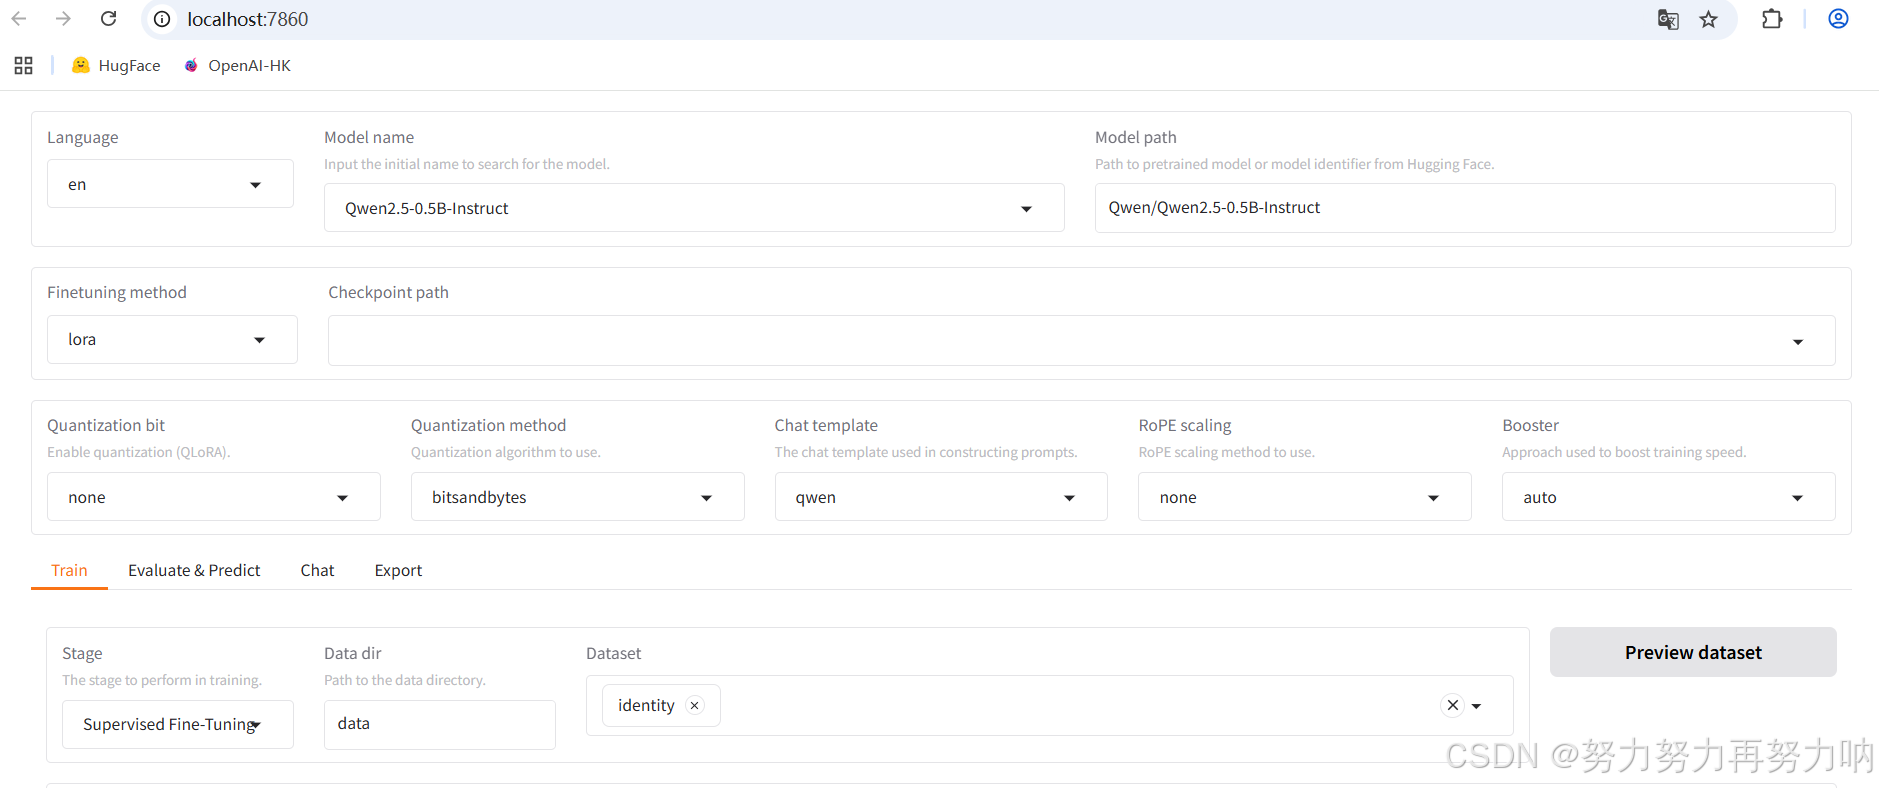Open the Chat template qwen dropdown
This screenshot has height=788, width=1879.
click(941, 497)
